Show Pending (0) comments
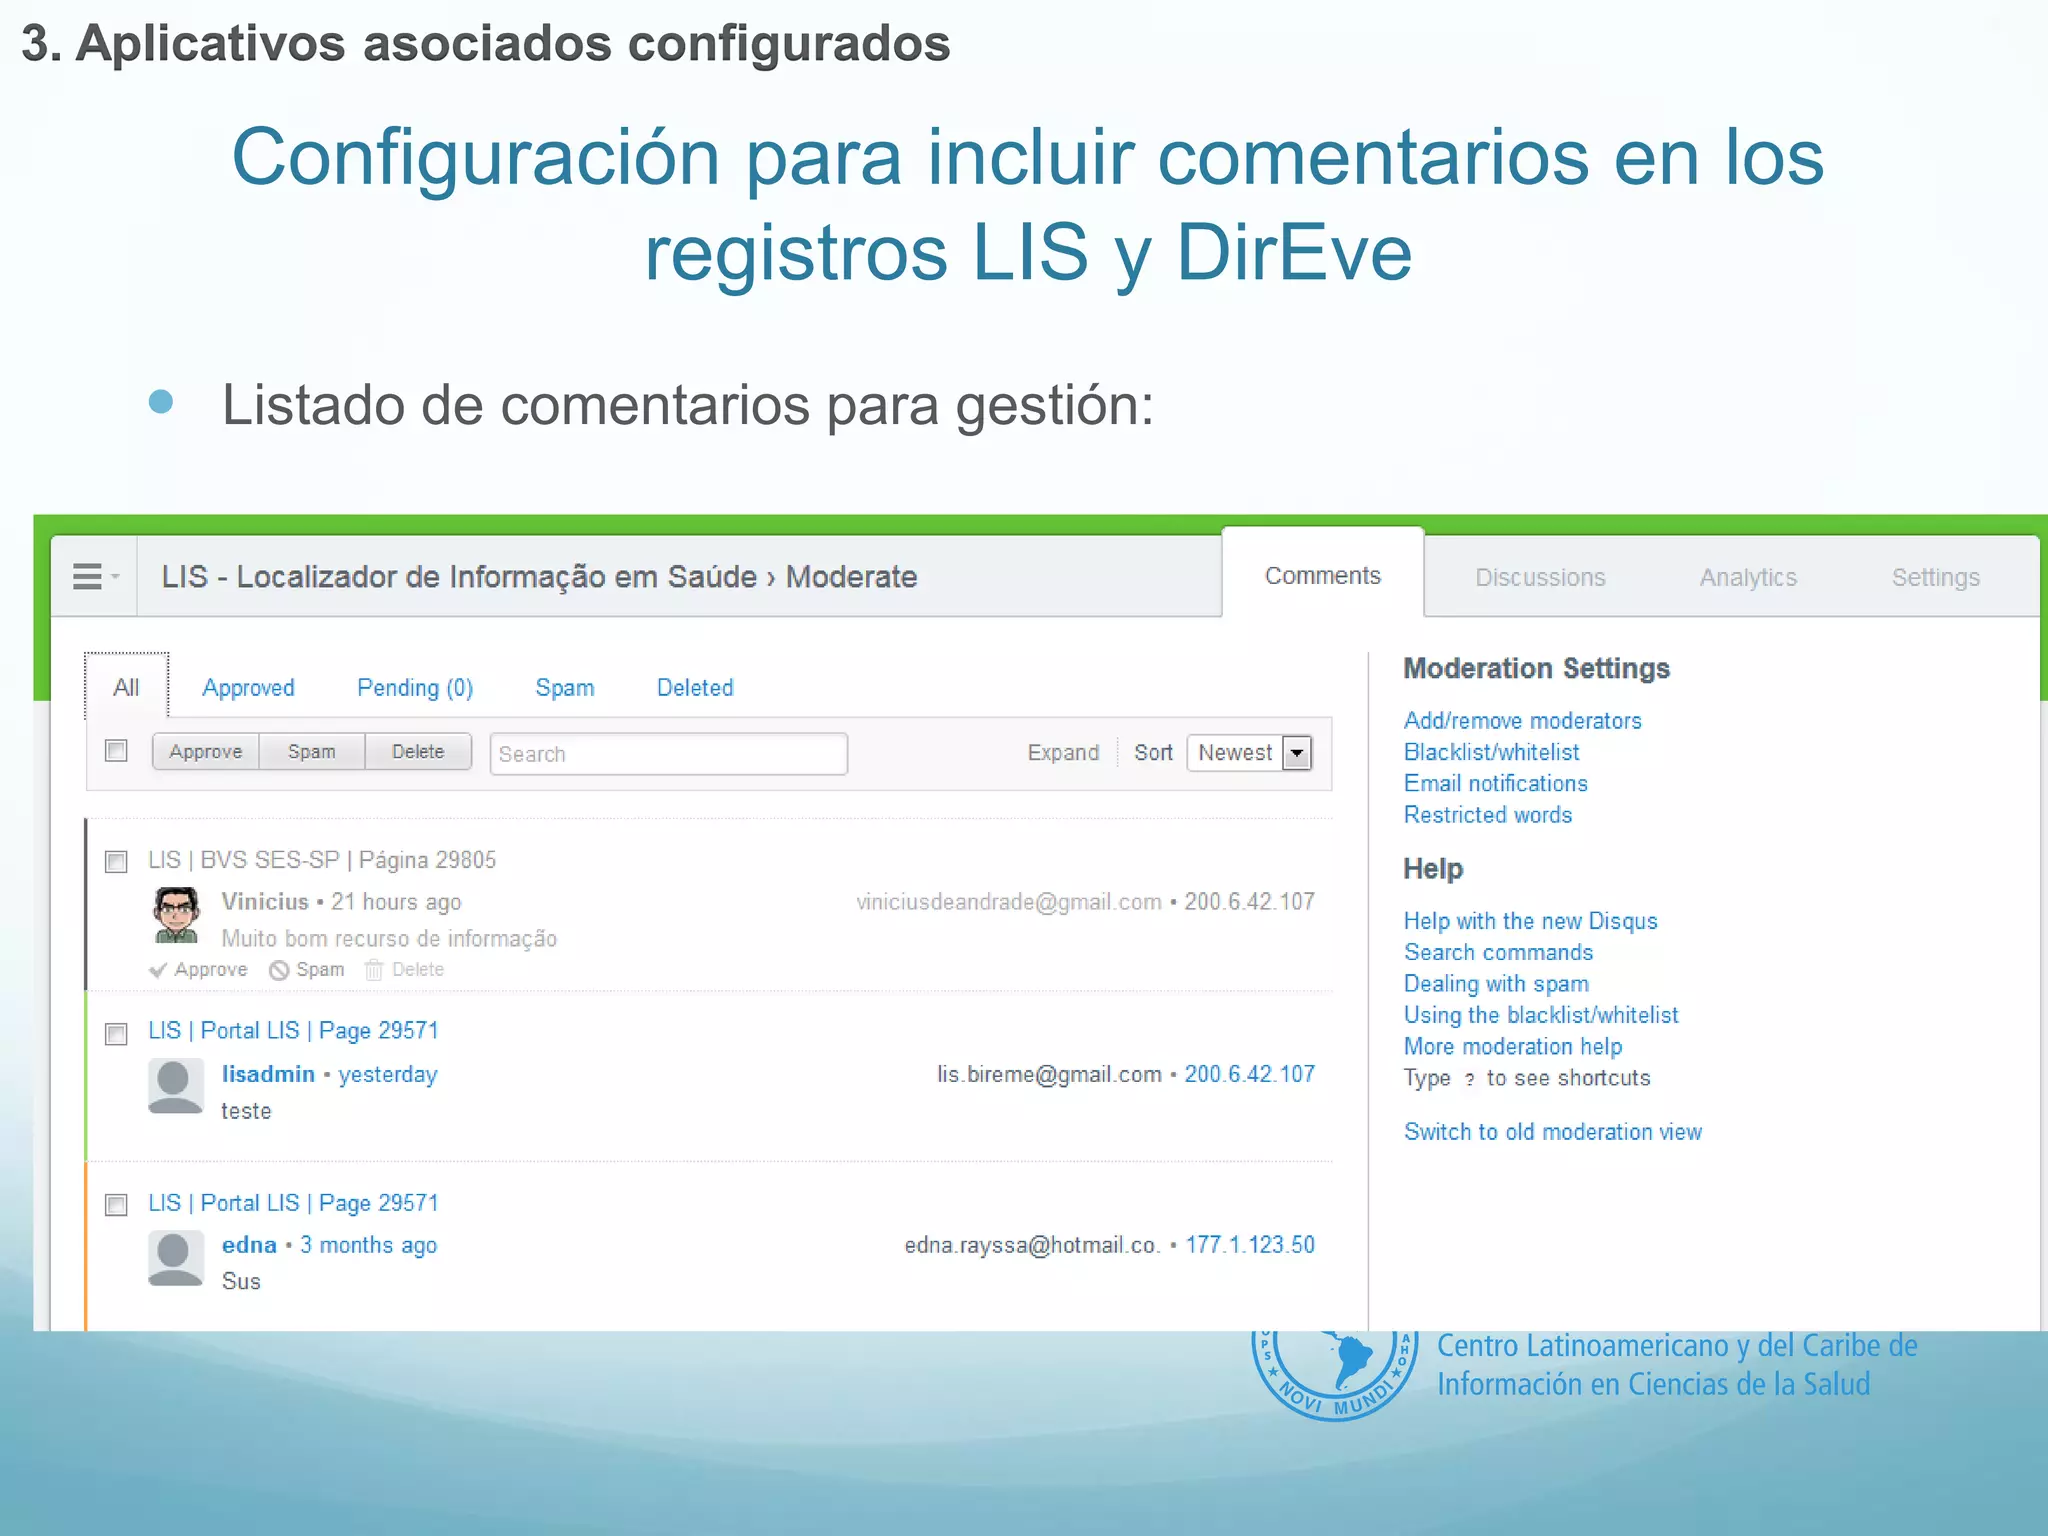The image size is (2048, 1536). click(x=415, y=688)
